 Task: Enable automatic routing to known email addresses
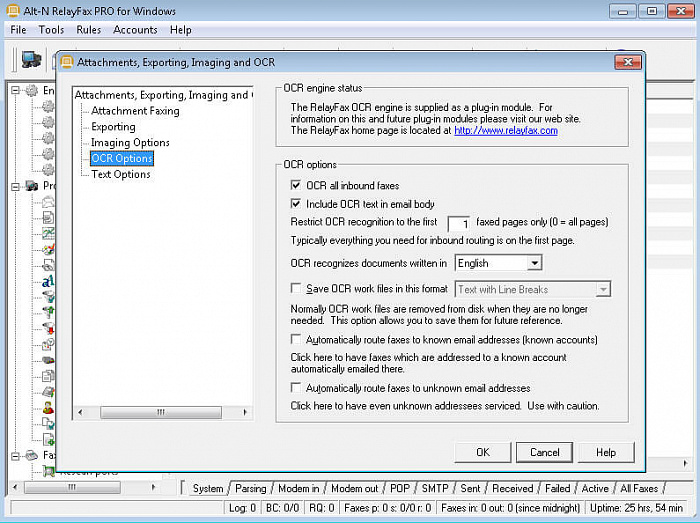tap(296, 339)
